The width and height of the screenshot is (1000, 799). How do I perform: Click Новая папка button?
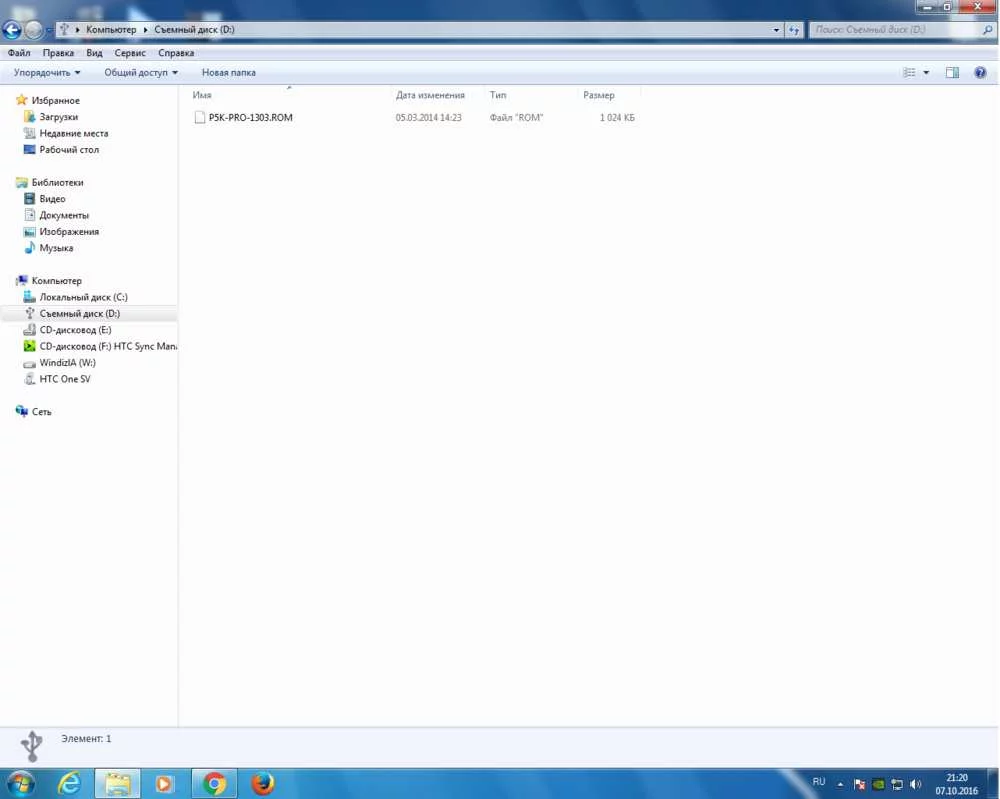(x=228, y=73)
